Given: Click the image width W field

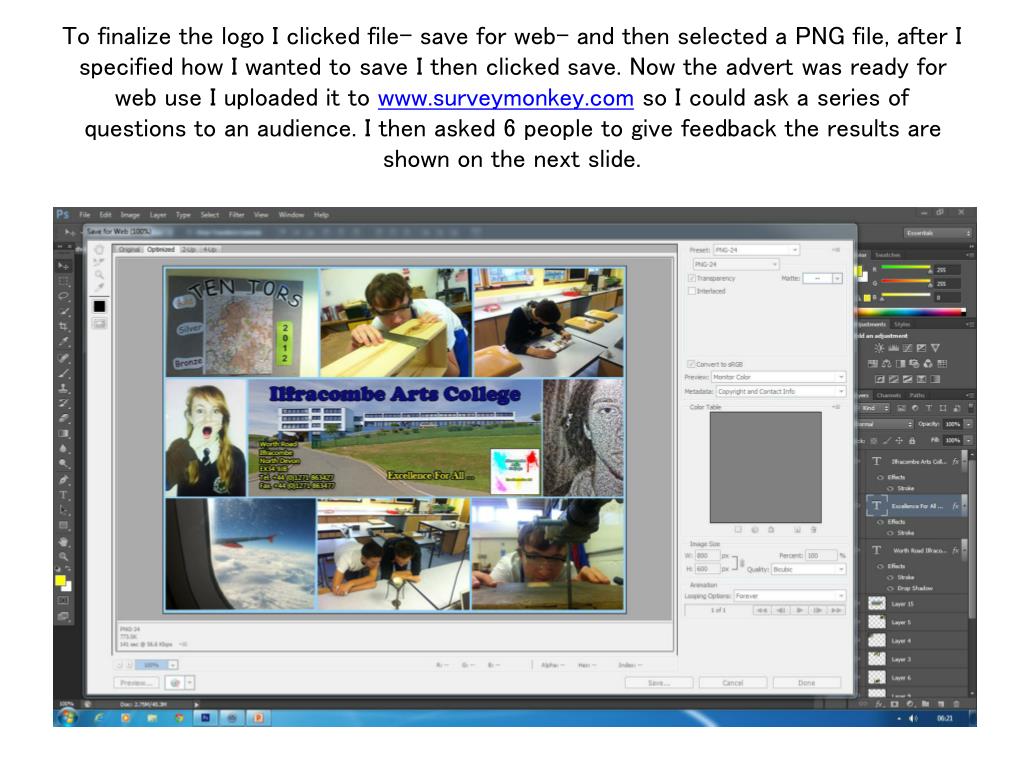Looking at the screenshot, I should click(707, 556).
